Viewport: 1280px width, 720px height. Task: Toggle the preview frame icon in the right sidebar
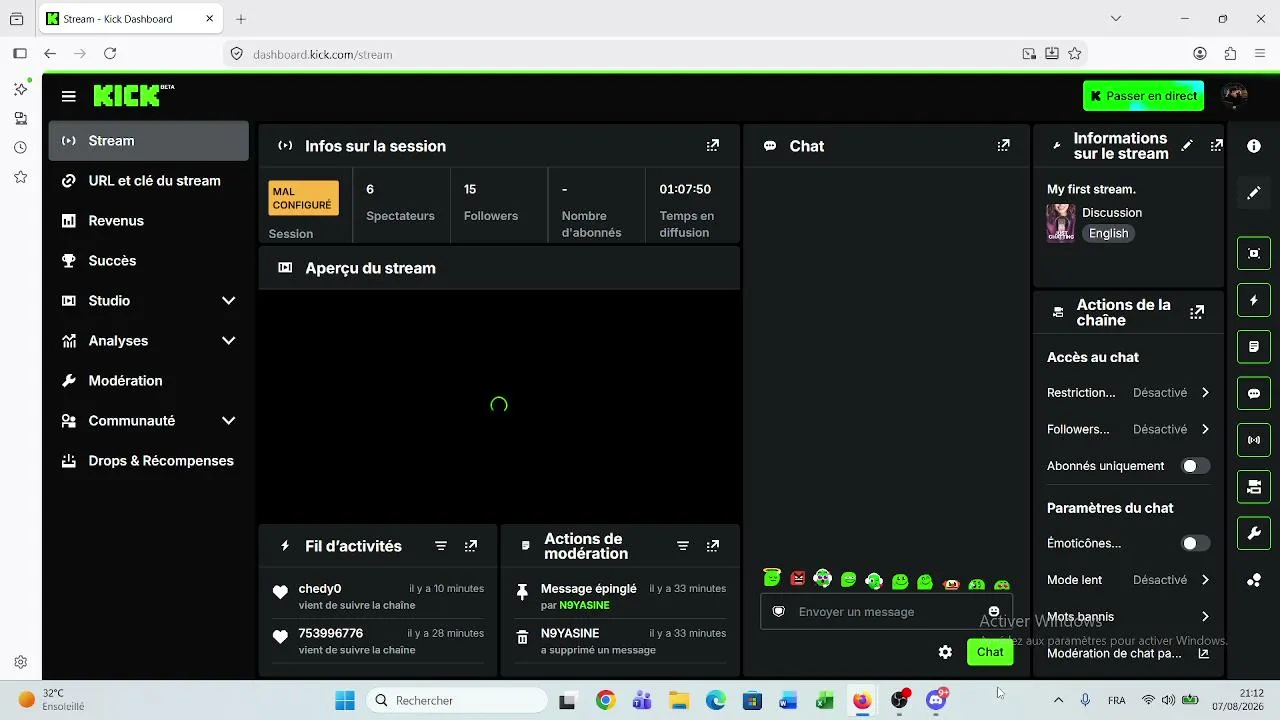[1254, 253]
